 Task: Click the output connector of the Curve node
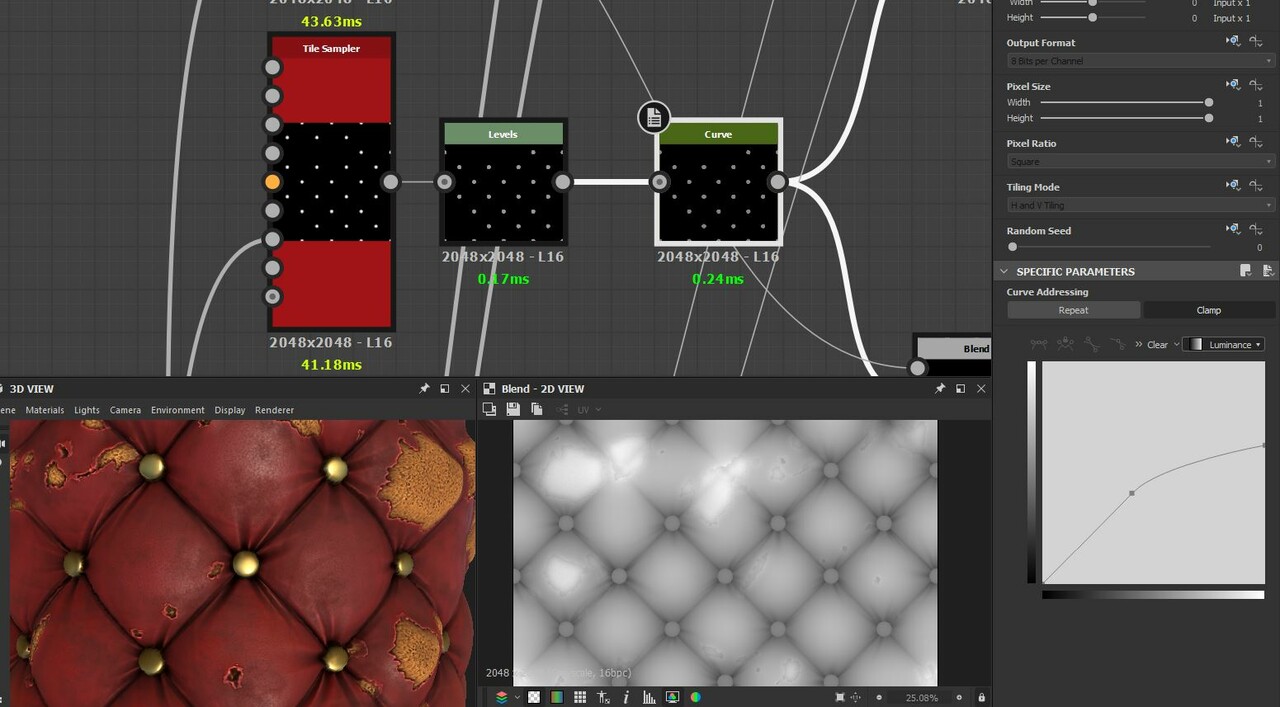[x=777, y=181]
